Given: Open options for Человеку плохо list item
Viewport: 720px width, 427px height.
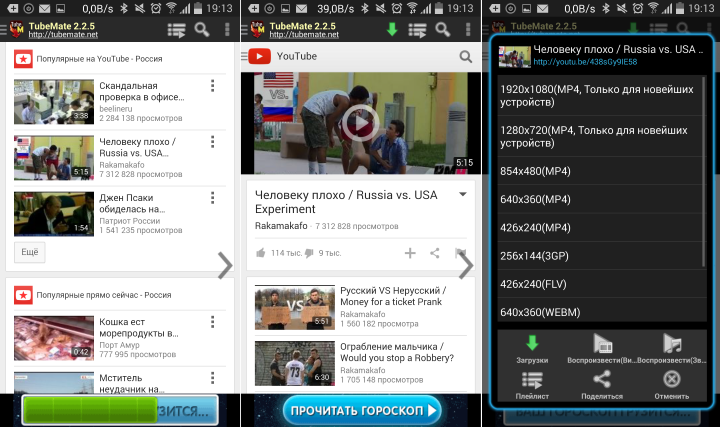Looking at the screenshot, I should [x=212, y=142].
